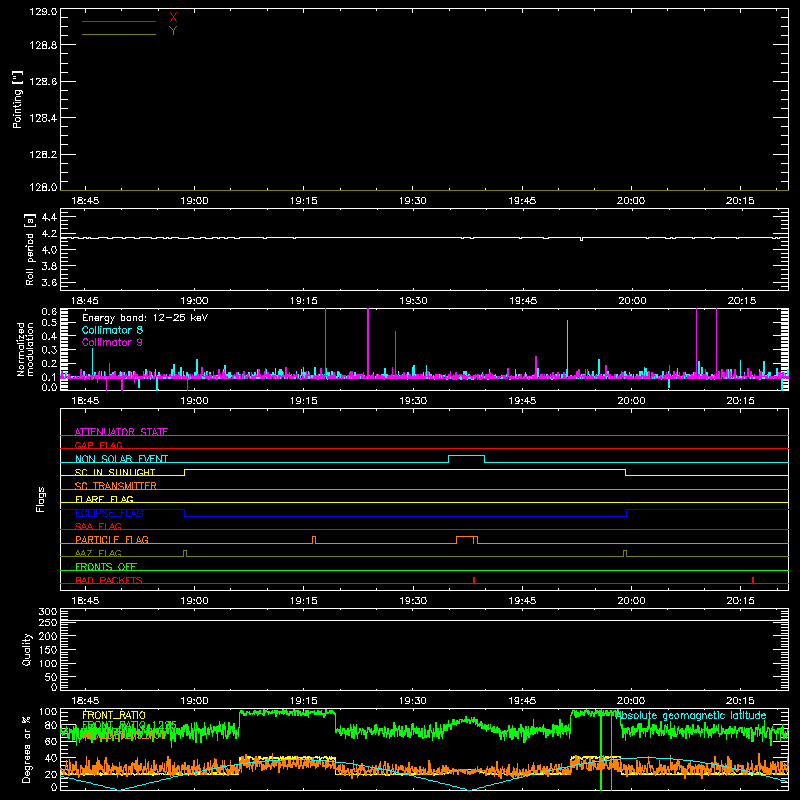Image resolution: width=800 pixels, height=800 pixels.
Task: Click the roll period dip near 19:53
Action: tap(581, 239)
